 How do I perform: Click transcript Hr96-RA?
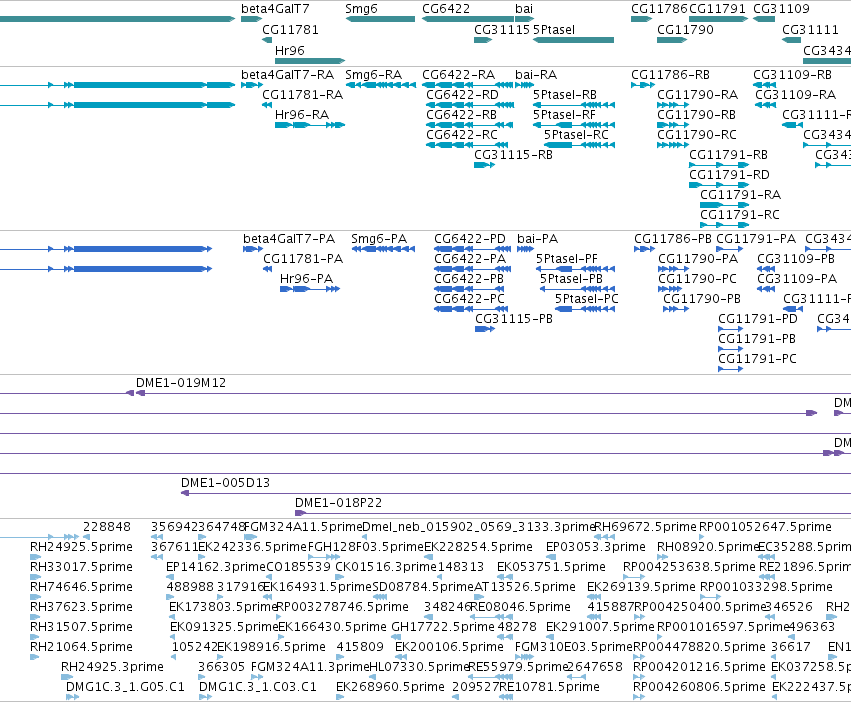pos(302,115)
